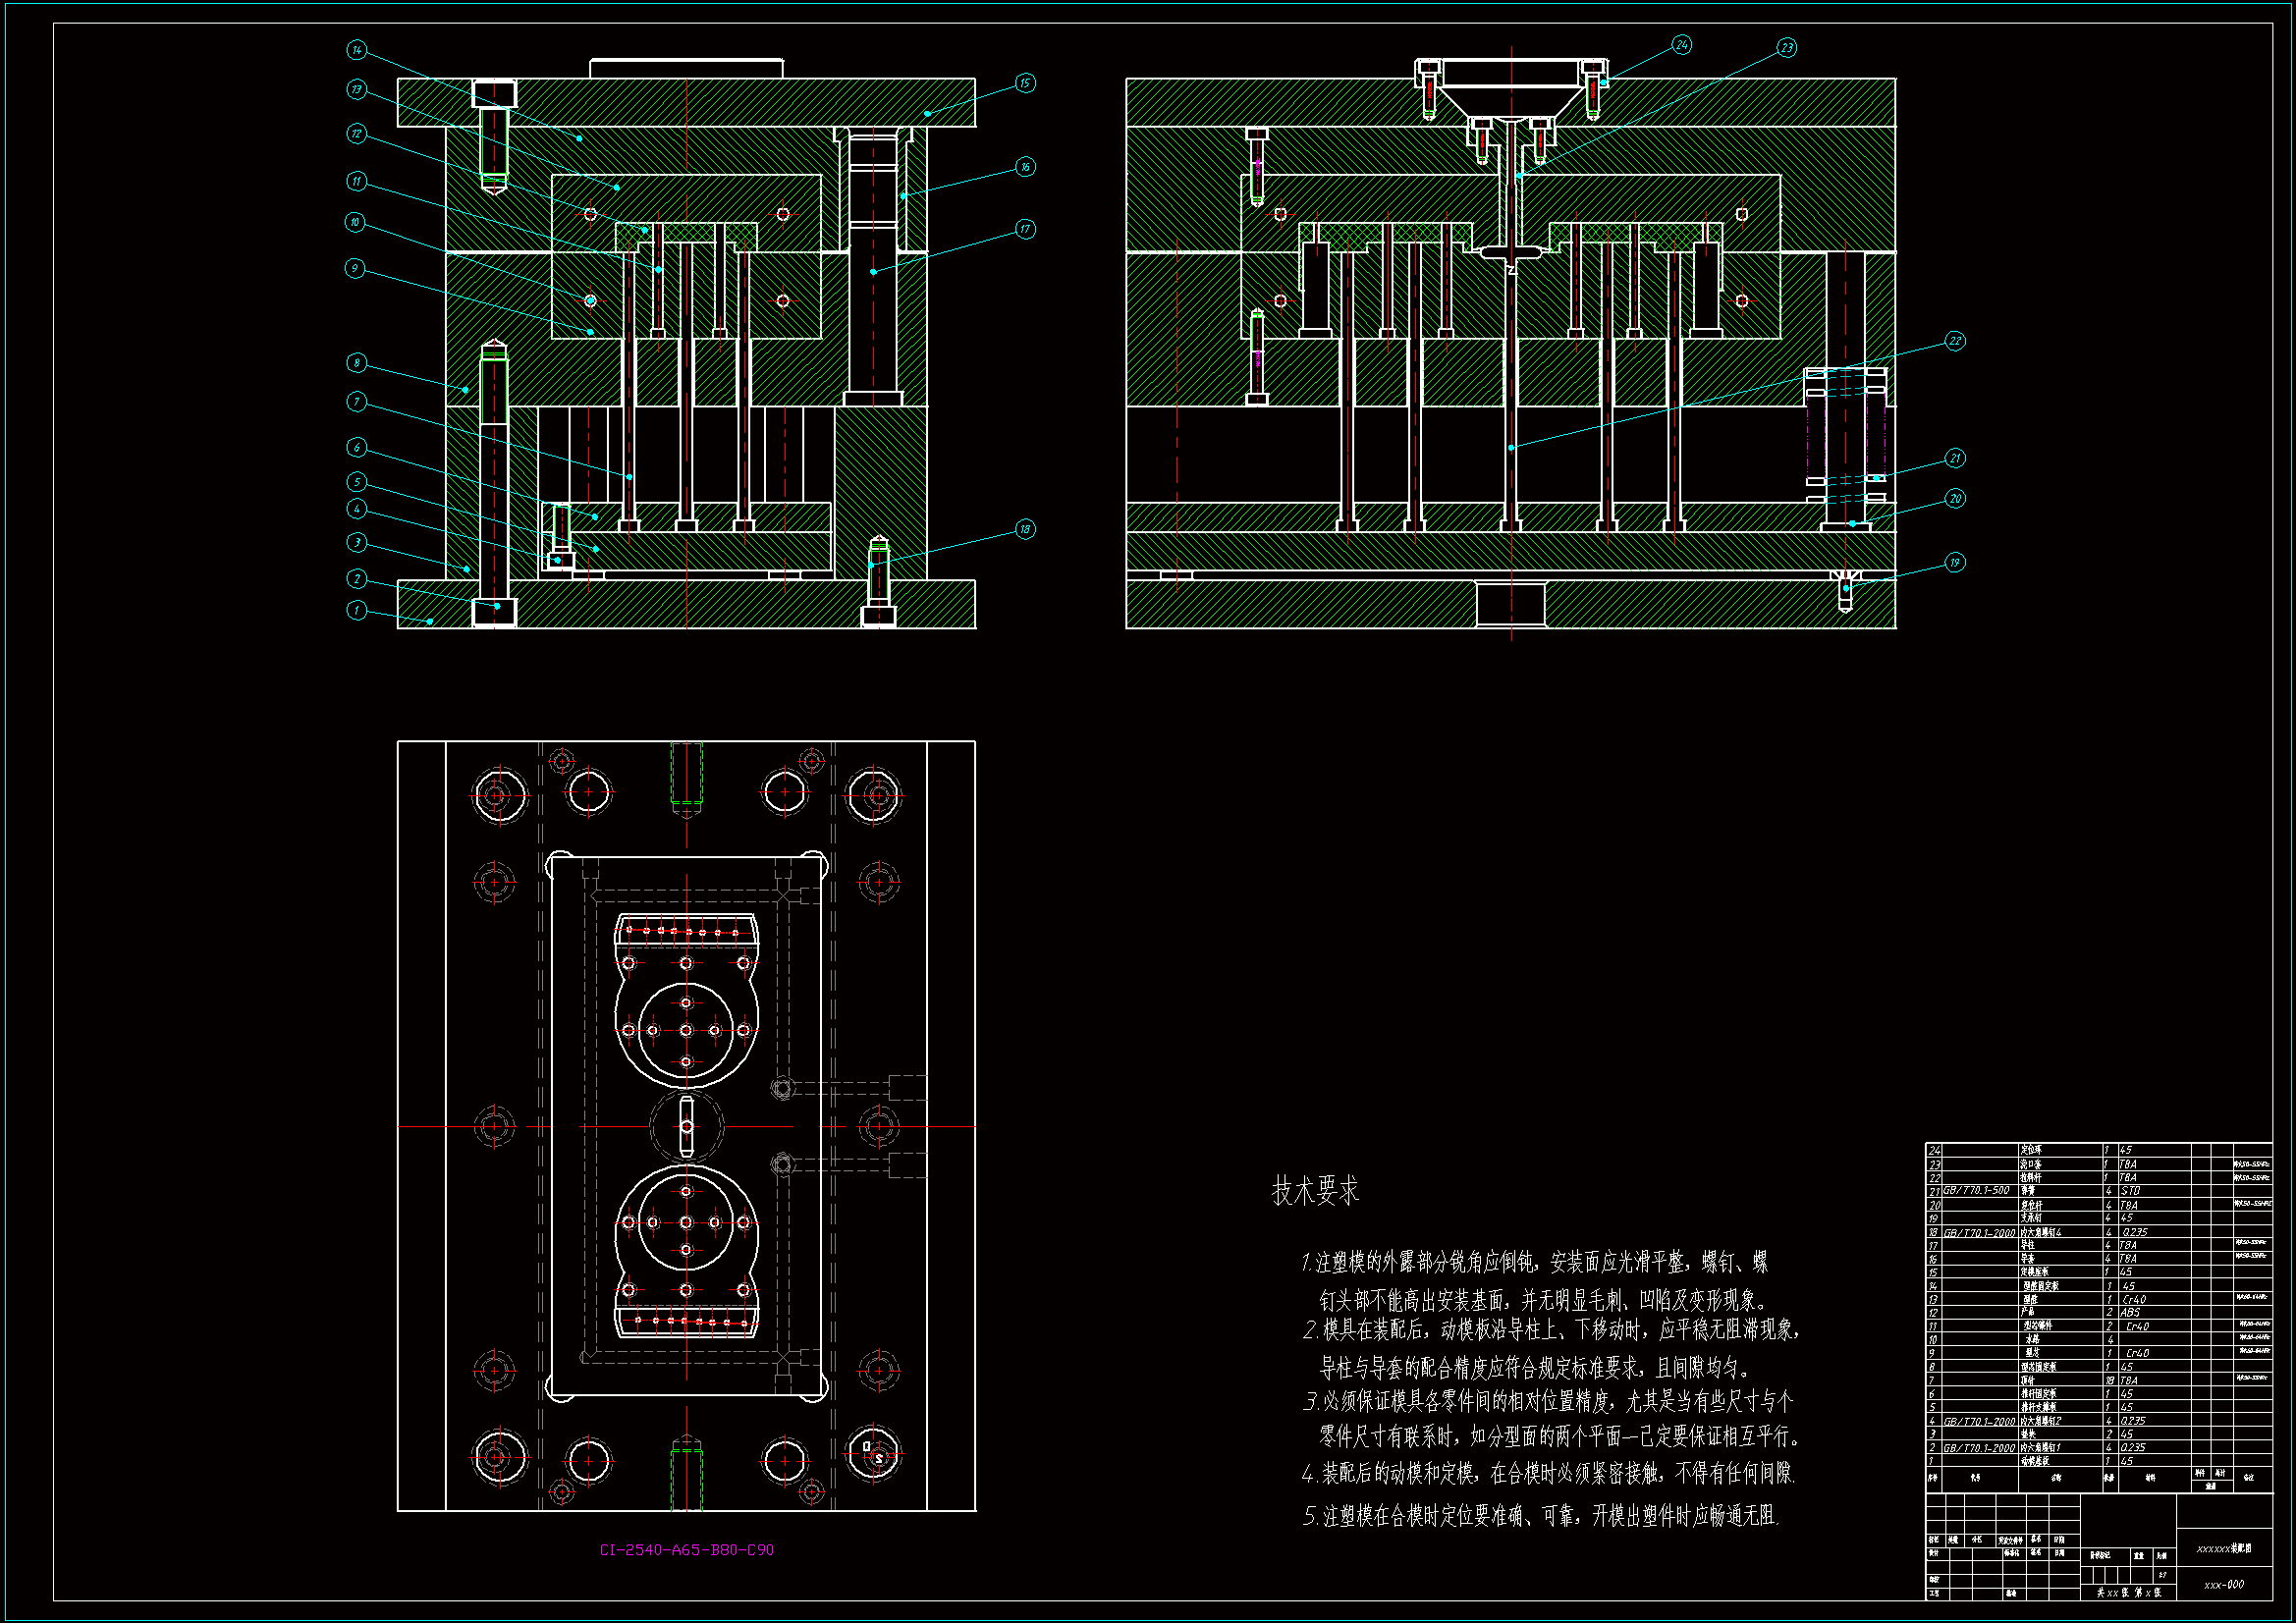
Task: Click part balloon number 14
Action: tap(357, 50)
